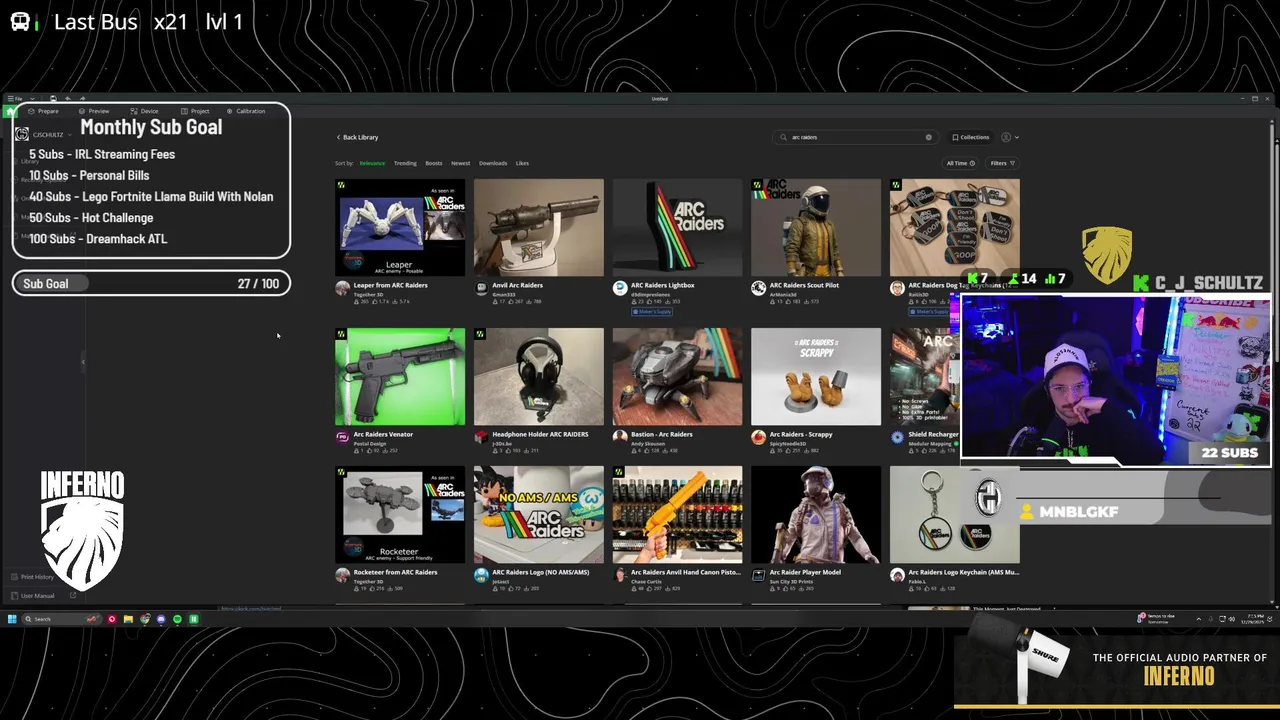1280x720 pixels.
Task: Open the Collections button
Action: [970, 137]
